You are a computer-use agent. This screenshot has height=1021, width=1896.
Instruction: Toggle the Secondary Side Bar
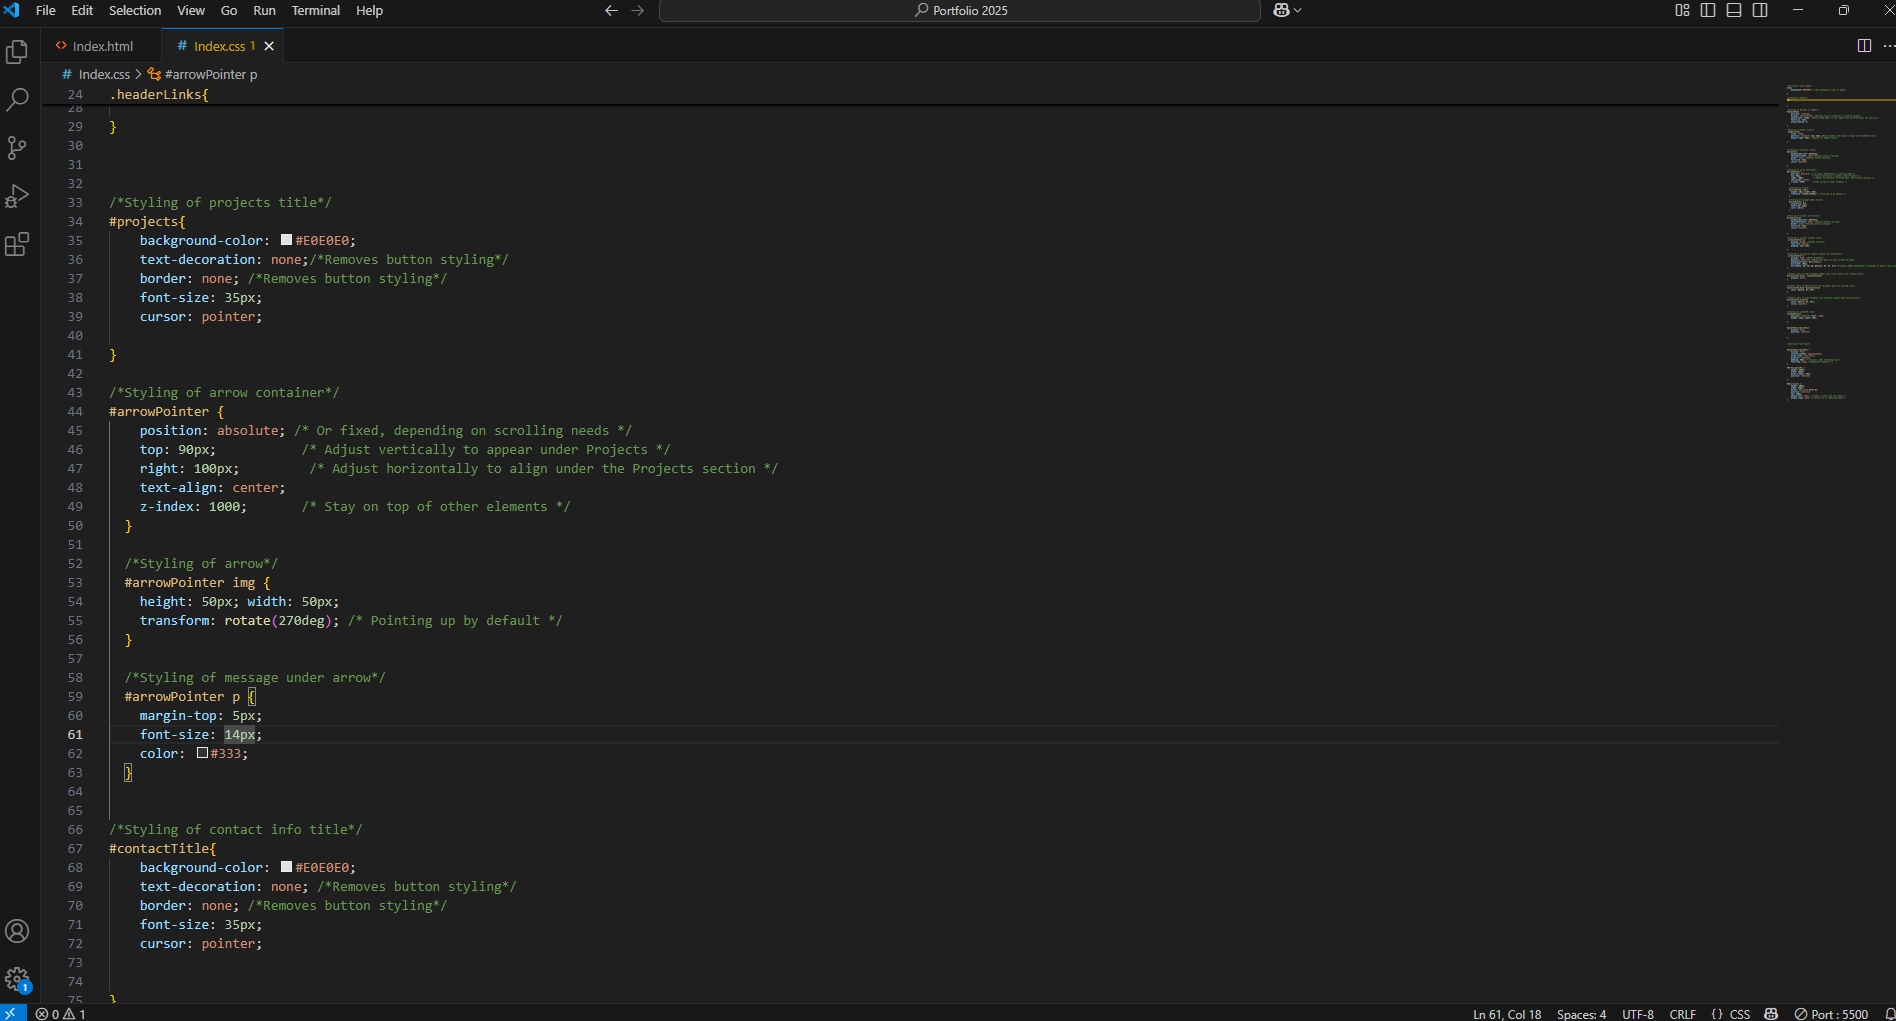click(x=1760, y=10)
